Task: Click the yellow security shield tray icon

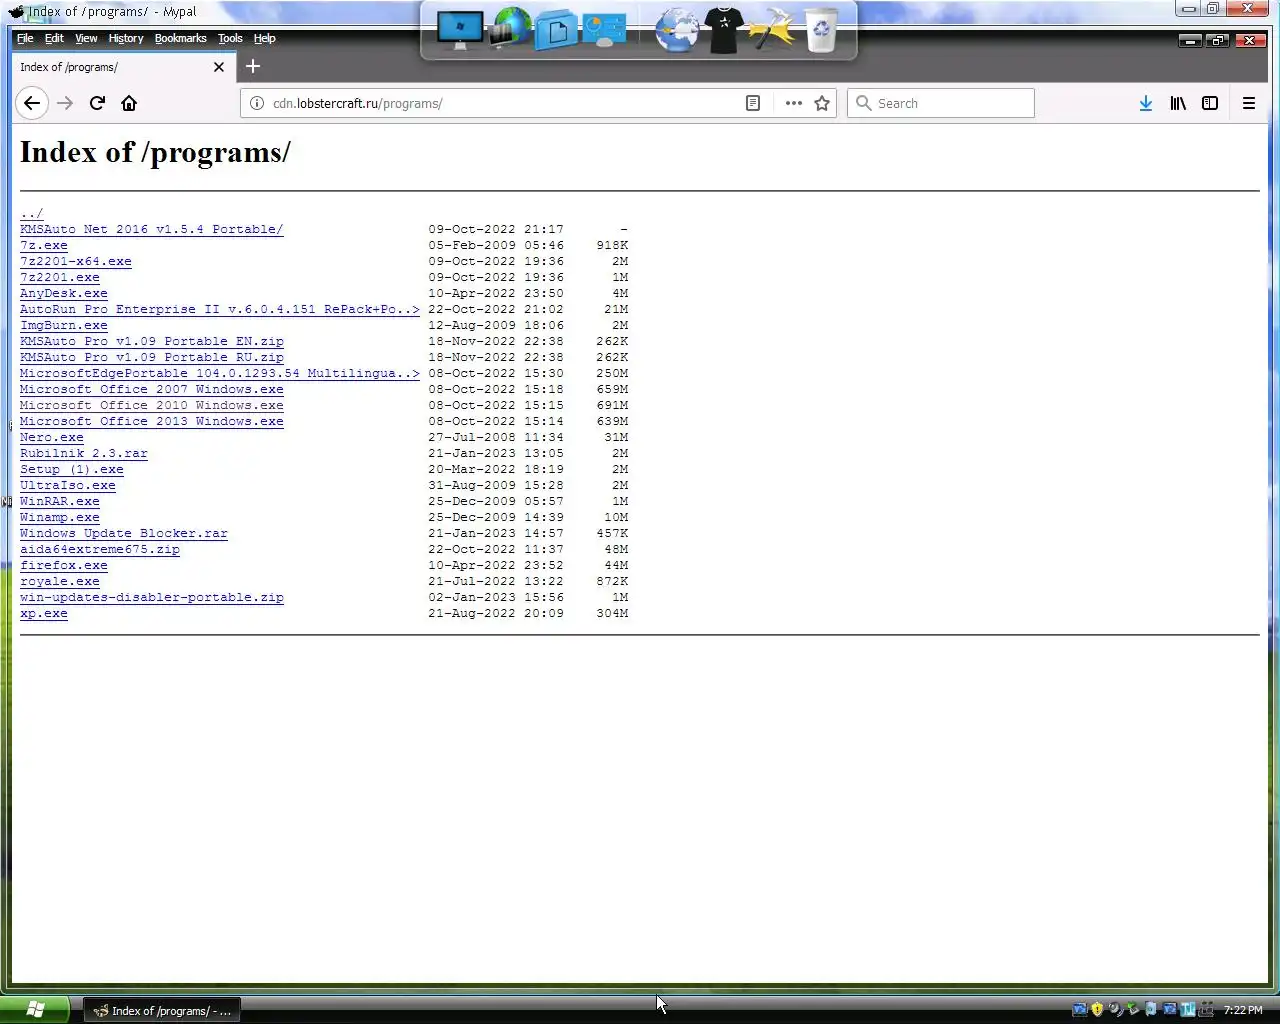Action: pyautogui.click(x=1097, y=1010)
